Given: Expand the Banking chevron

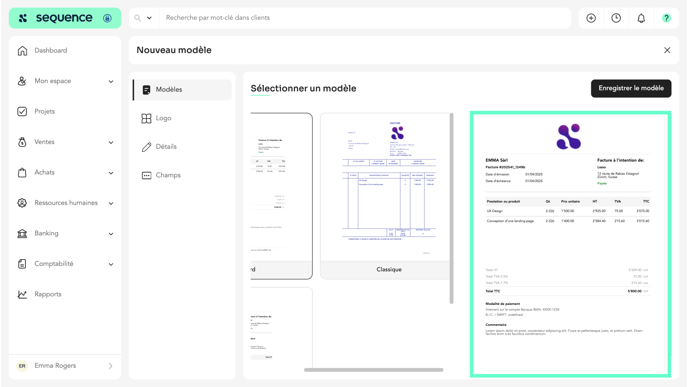Looking at the screenshot, I should coord(111,234).
